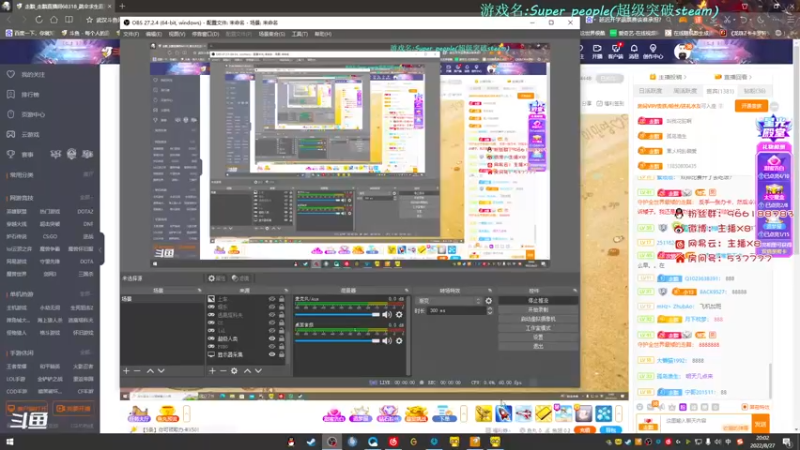800x450 pixels.
Task: Click orange 开通贵族 button in Douyu panel
Action: (751, 106)
